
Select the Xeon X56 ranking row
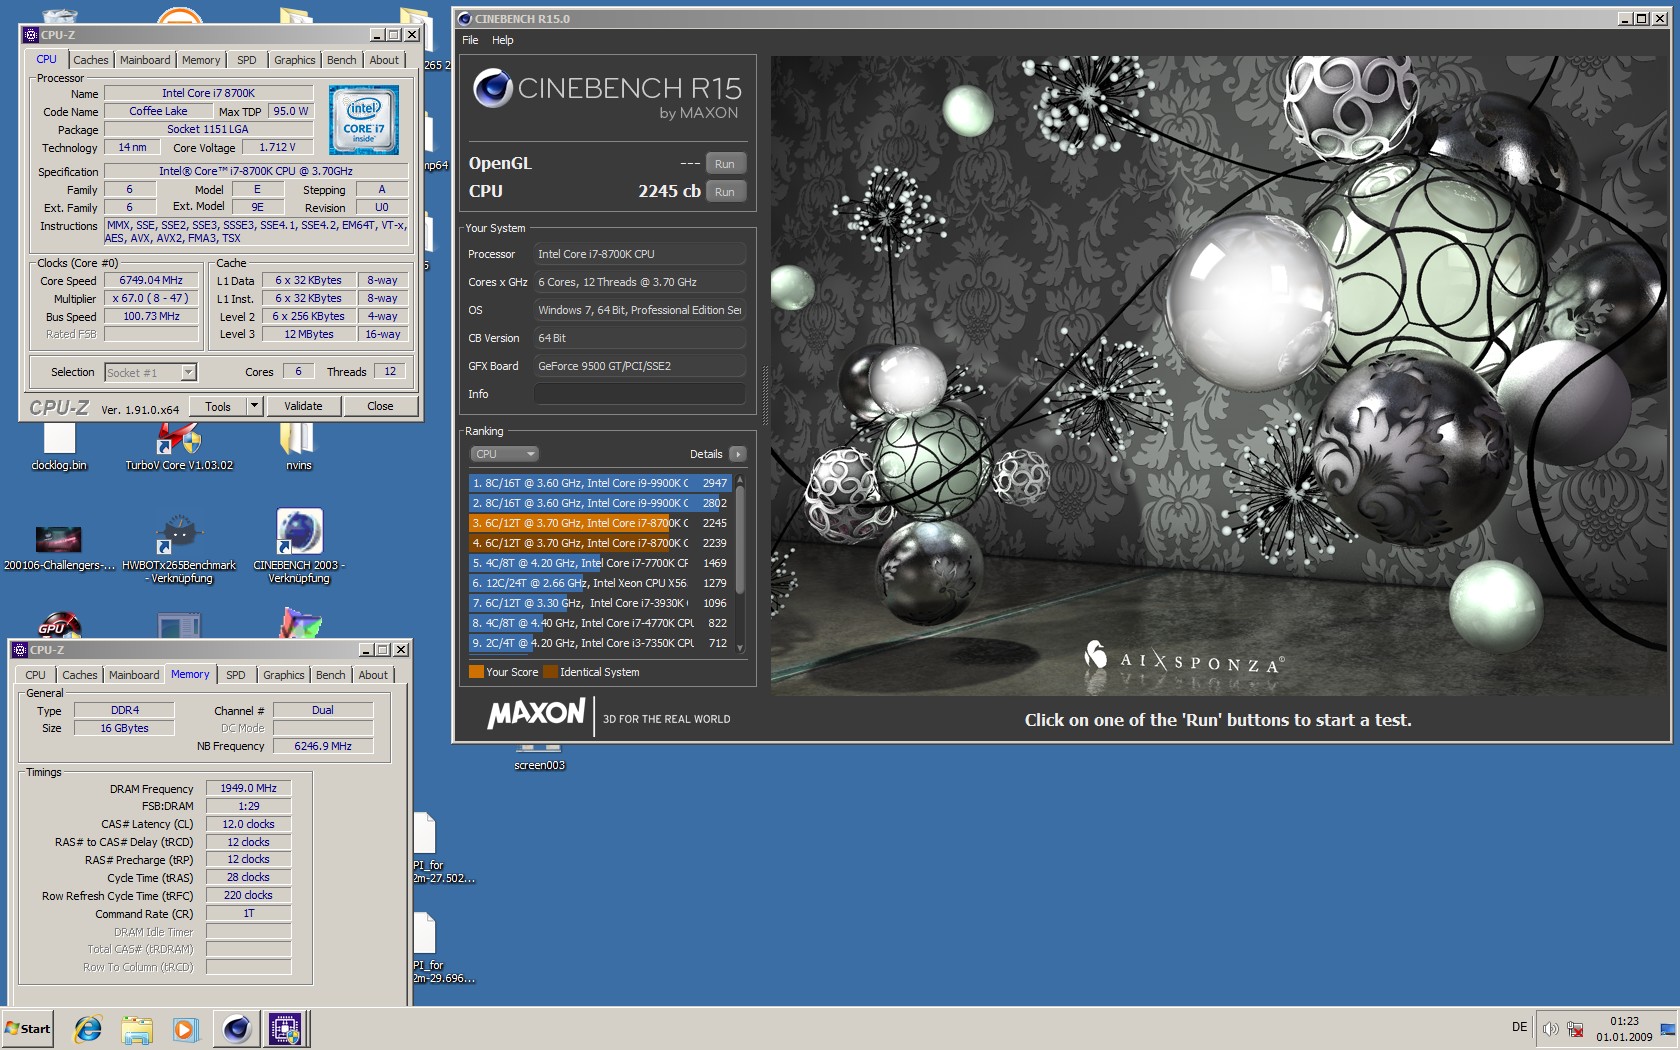[600, 583]
